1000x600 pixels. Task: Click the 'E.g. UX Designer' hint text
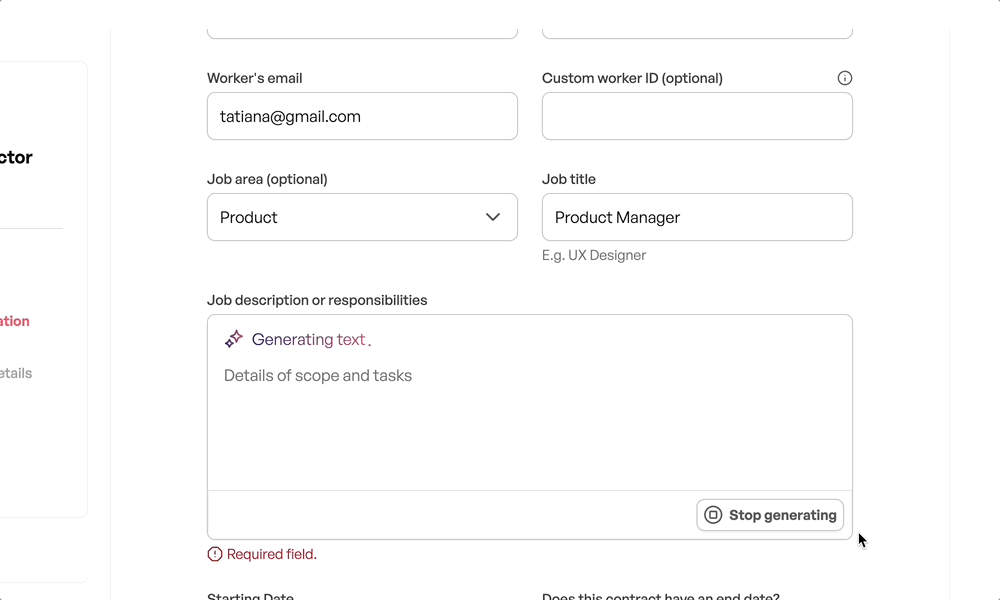(x=594, y=255)
